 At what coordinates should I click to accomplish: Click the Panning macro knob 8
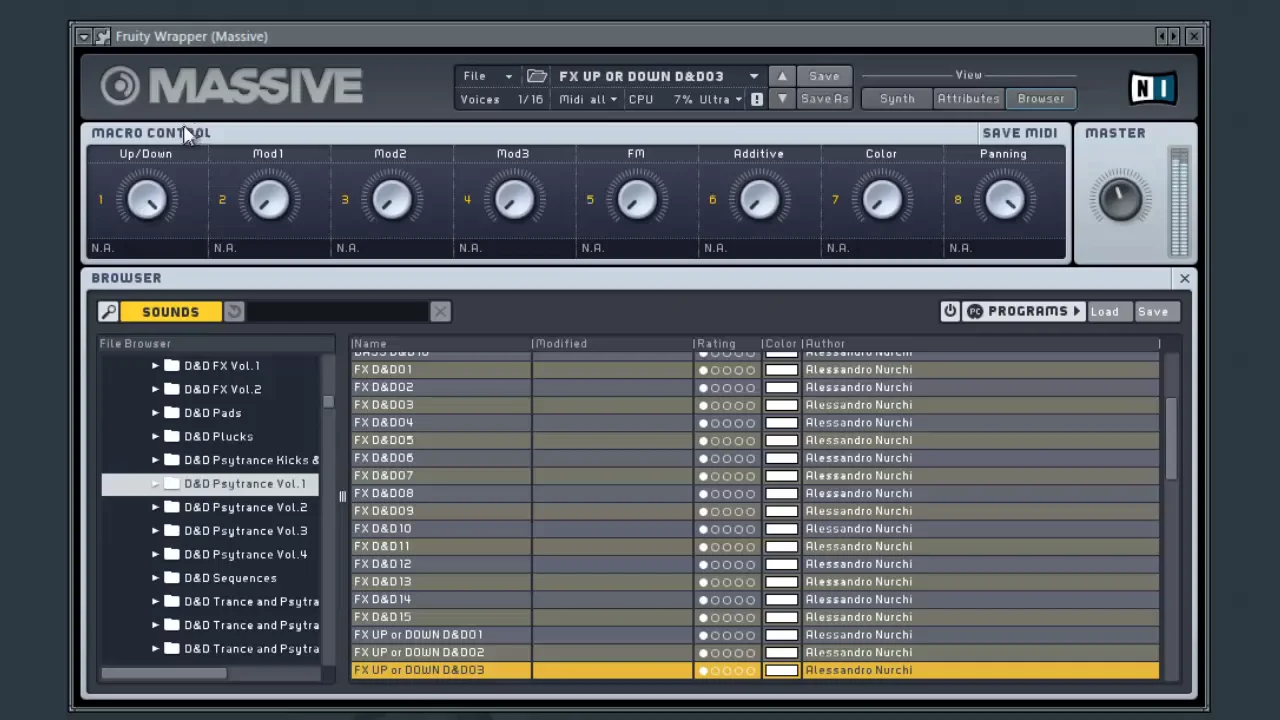(1004, 199)
